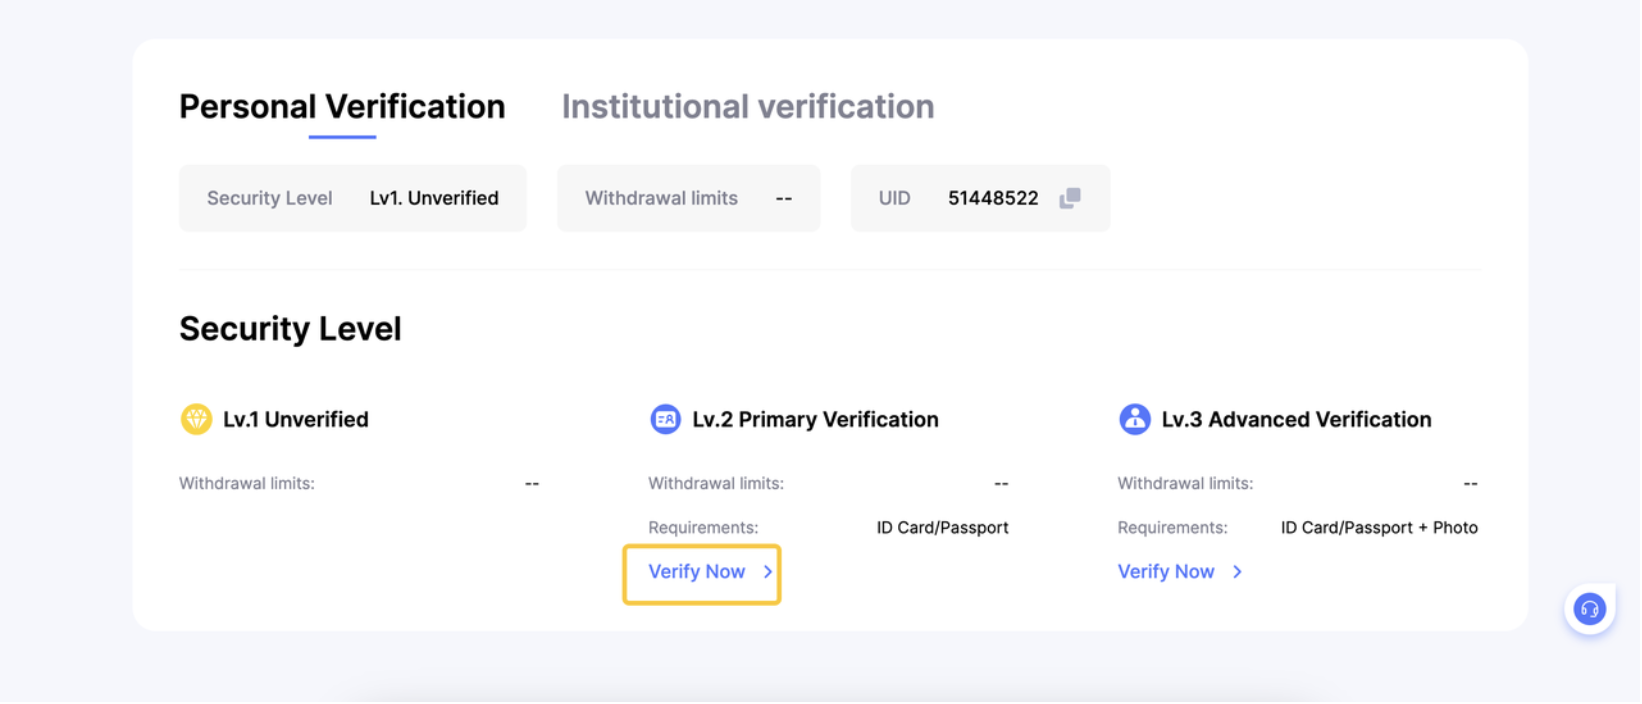Select the Lv.2 Primary Verification heading
The height and width of the screenshot is (704, 1642).
(815, 420)
